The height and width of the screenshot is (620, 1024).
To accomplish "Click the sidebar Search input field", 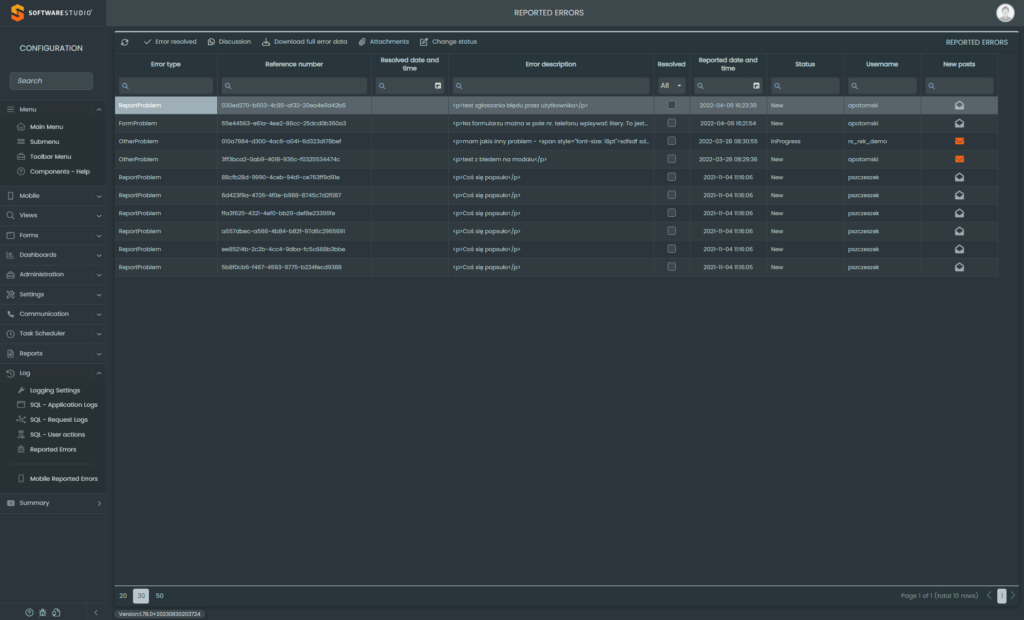I will click(x=51, y=81).
